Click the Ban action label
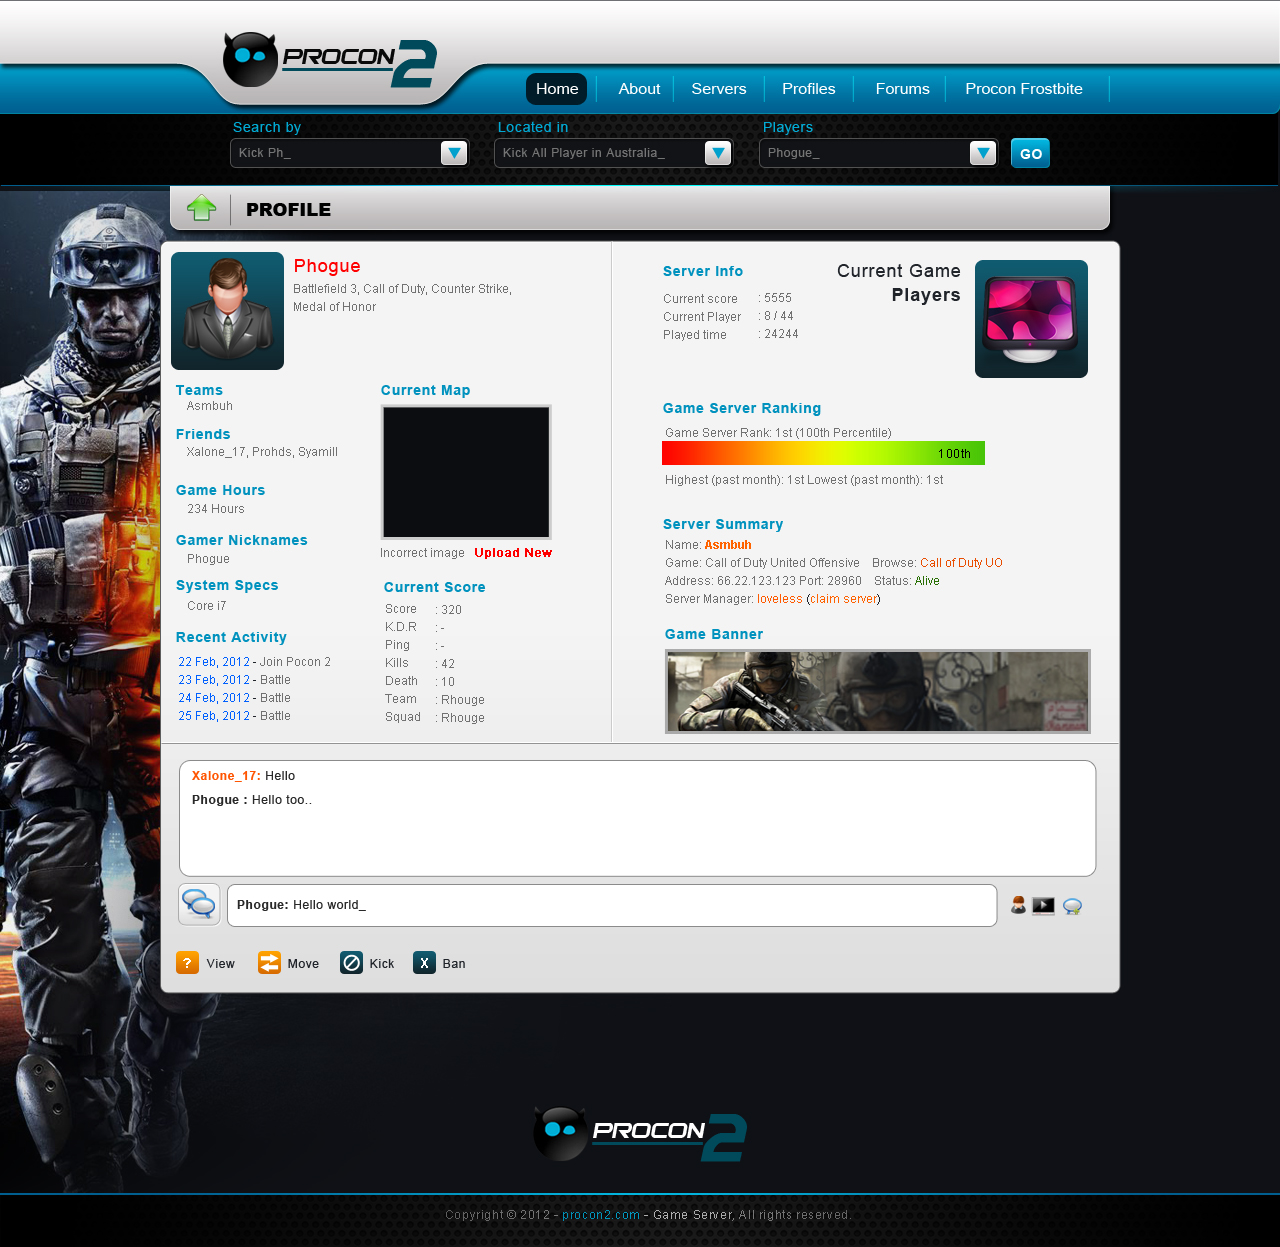The height and width of the screenshot is (1247, 1280). pos(454,964)
